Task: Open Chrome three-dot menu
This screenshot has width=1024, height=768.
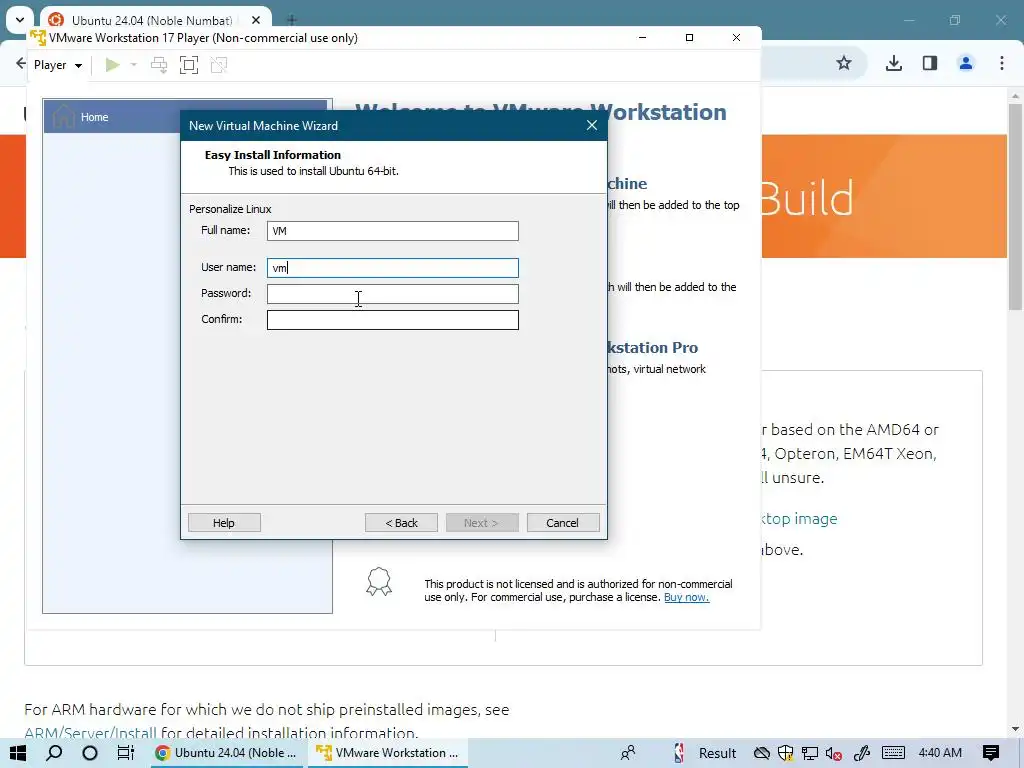Action: [x=1002, y=63]
